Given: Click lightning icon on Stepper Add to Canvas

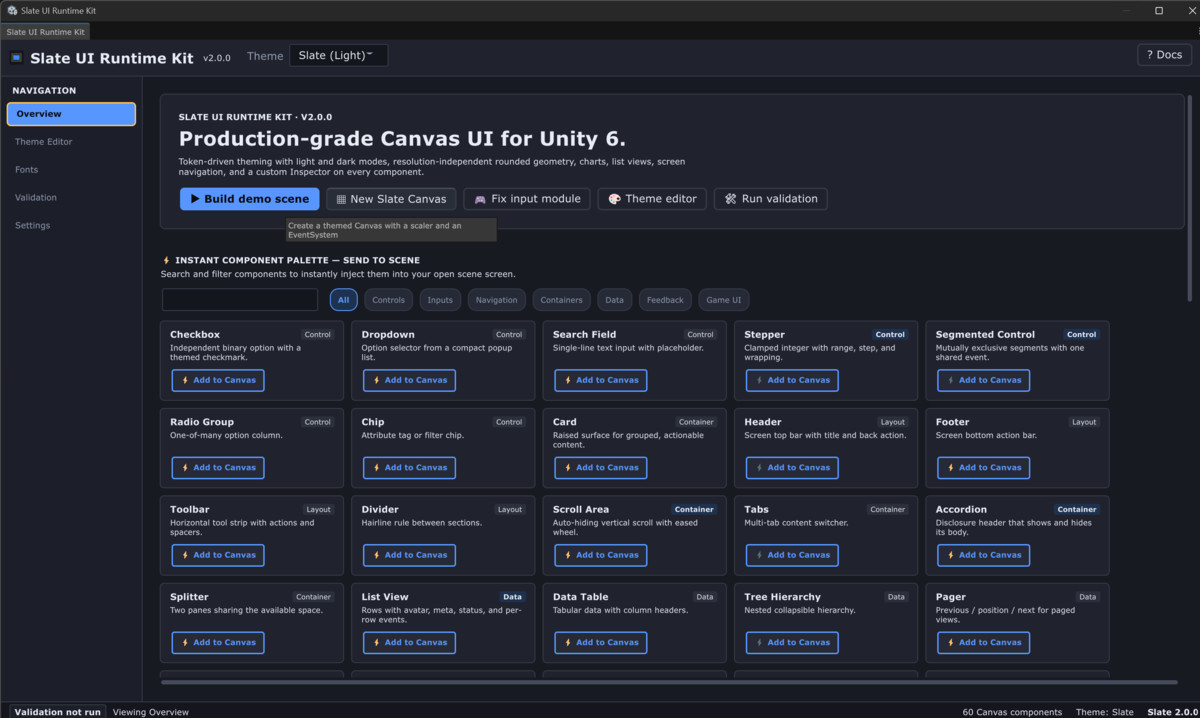Looking at the screenshot, I should pos(759,380).
